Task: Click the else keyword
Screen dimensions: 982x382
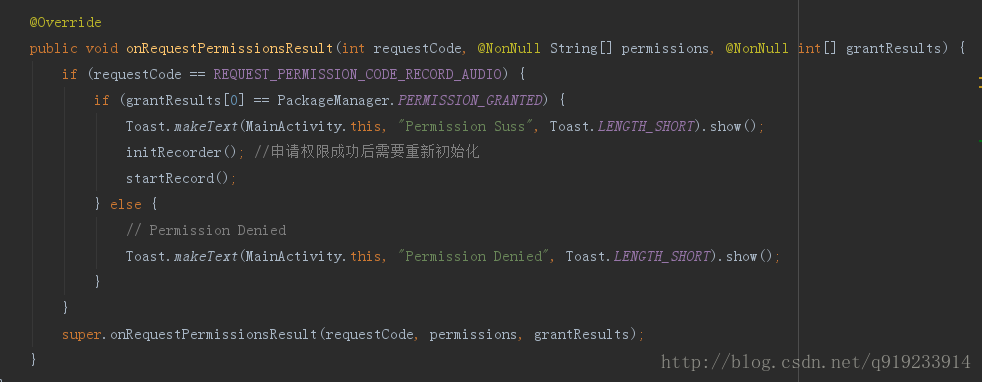Action: 126,204
